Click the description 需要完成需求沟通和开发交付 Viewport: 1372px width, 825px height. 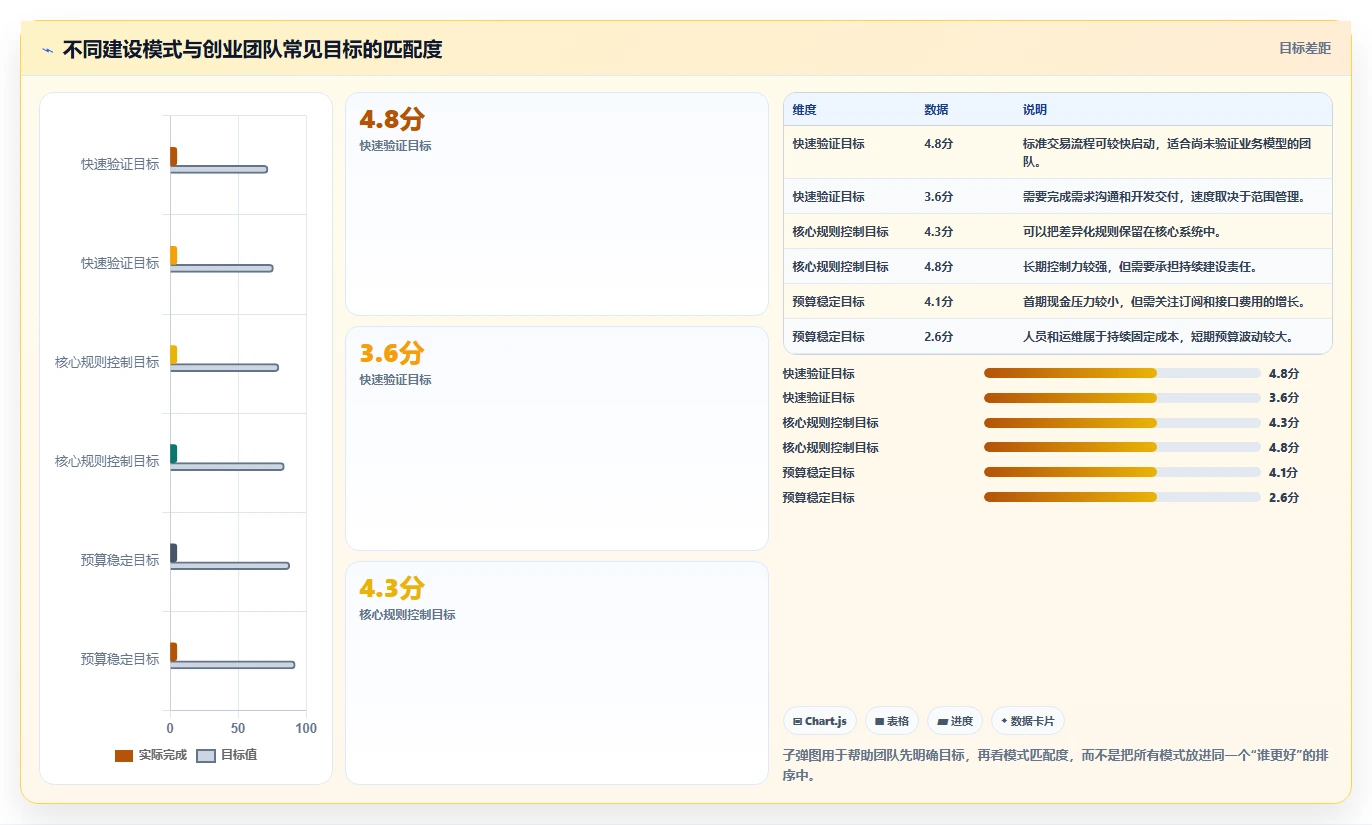coord(1163,197)
